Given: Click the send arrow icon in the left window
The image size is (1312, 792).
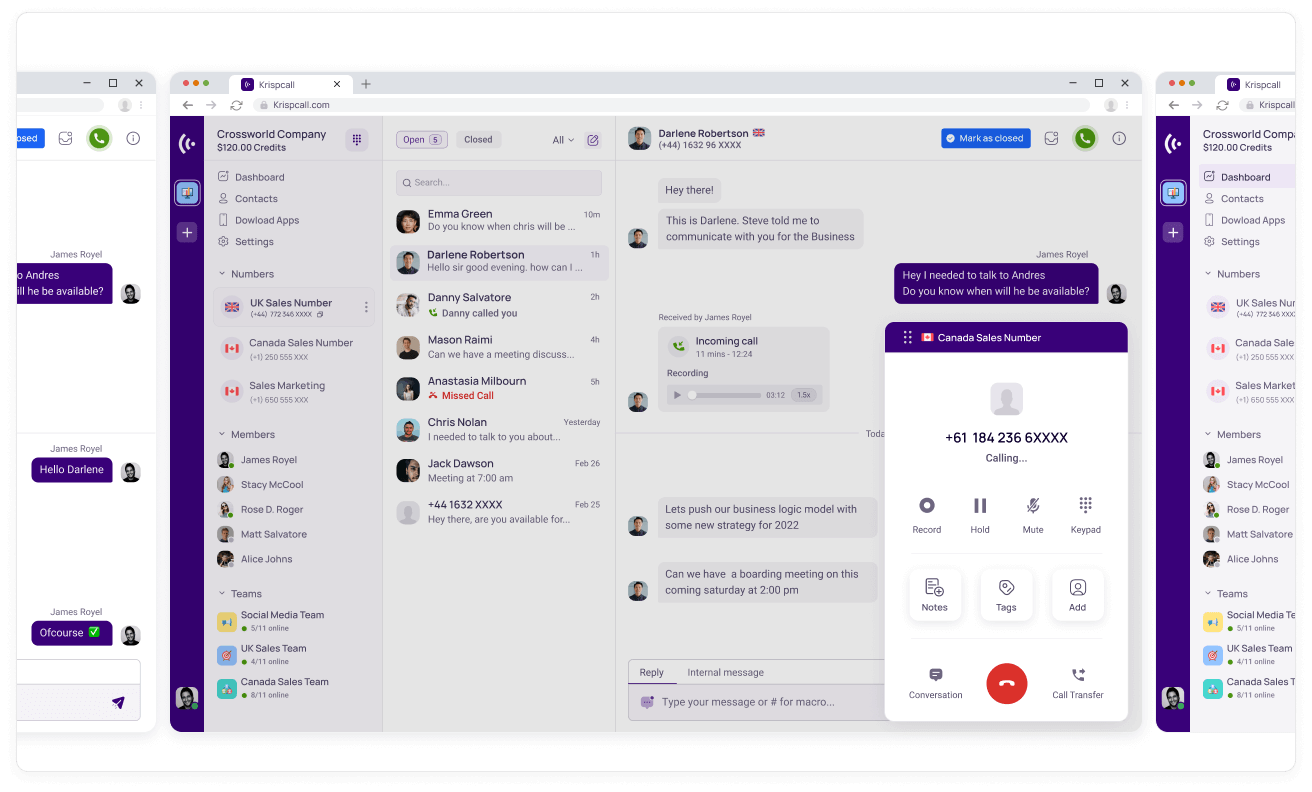Looking at the screenshot, I should [118, 703].
